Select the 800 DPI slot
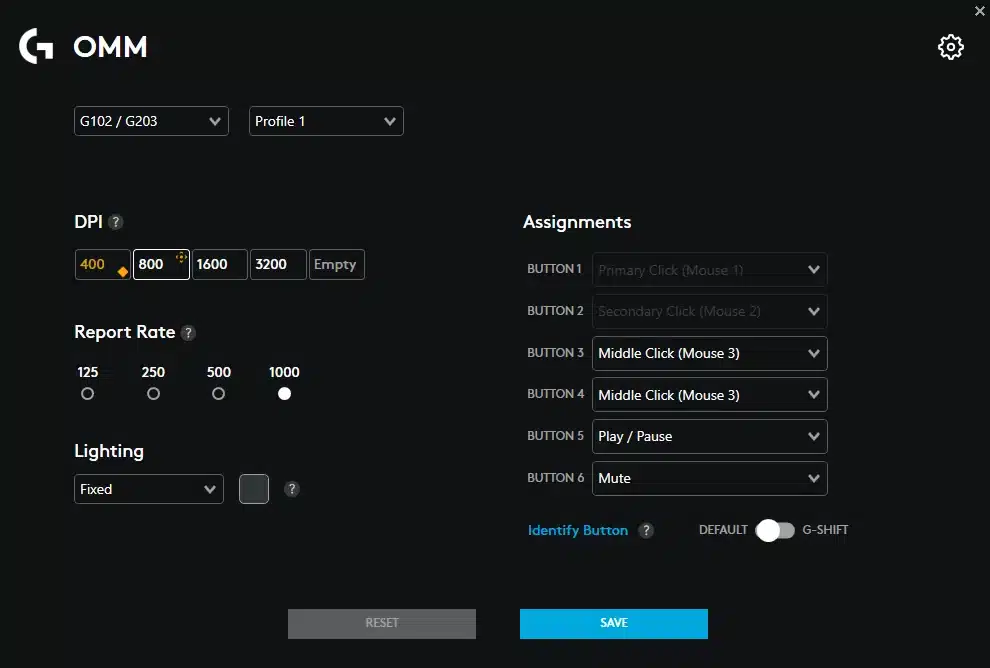This screenshot has width=990, height=668. (x=161, y=265)
